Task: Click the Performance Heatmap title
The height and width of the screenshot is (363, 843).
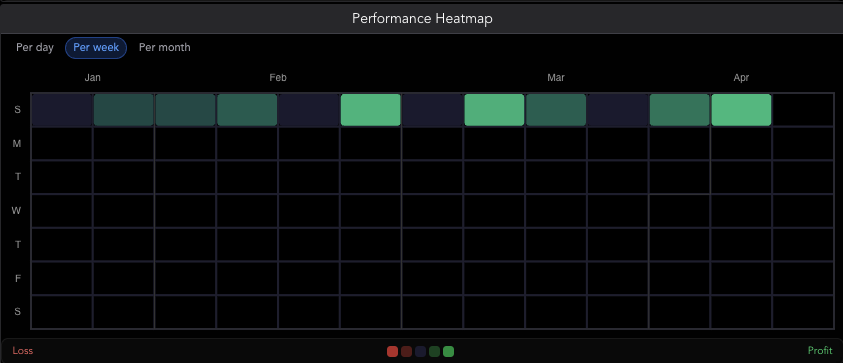Action: click(x=422, y=18)
